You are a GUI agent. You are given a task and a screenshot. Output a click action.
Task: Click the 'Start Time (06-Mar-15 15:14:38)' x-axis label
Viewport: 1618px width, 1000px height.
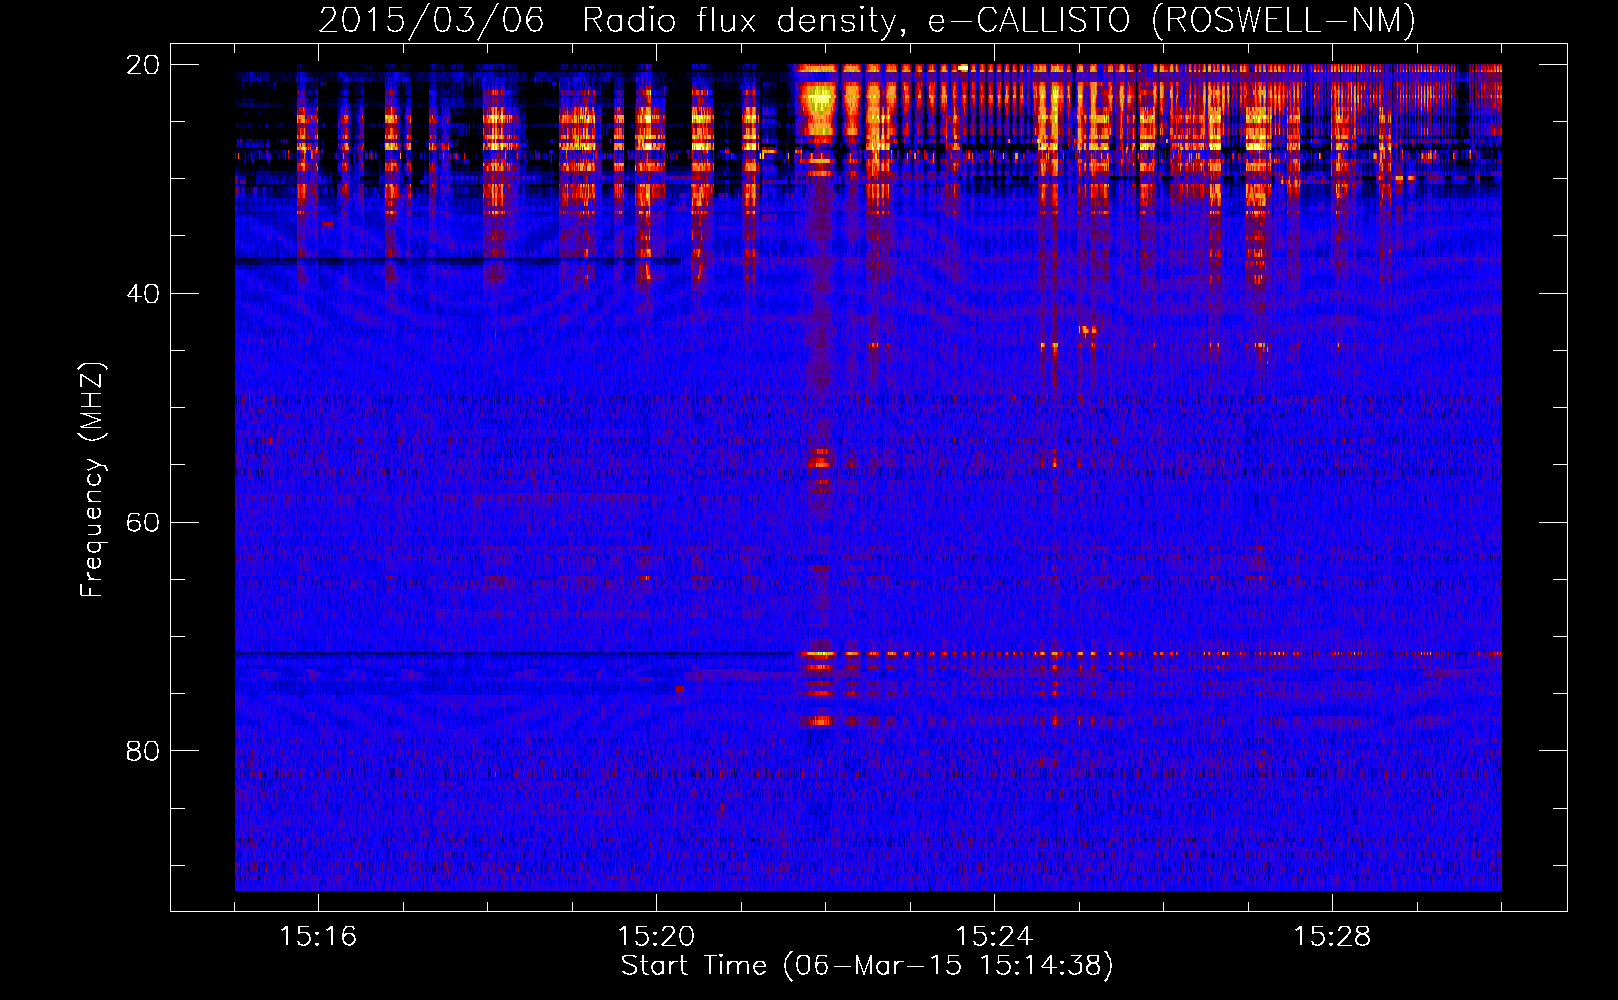point(867,966)
